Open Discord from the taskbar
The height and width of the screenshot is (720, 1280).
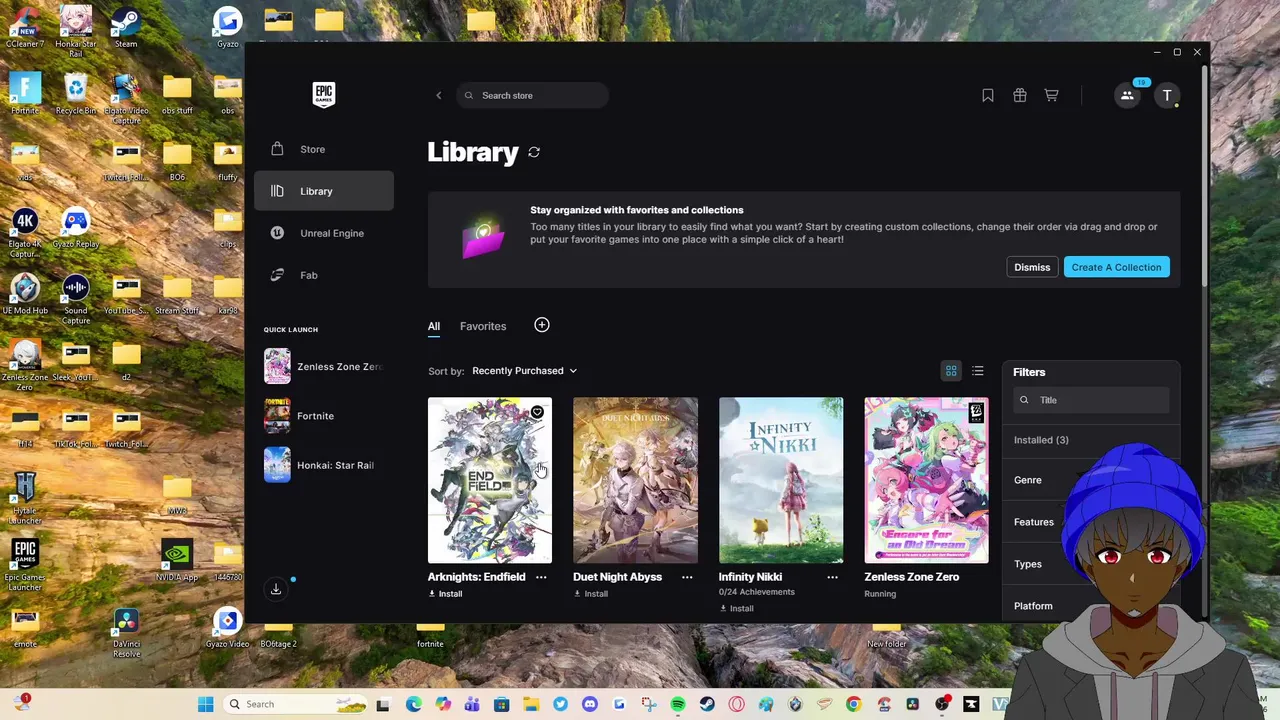pyautogui.click(x=589, y=704)
